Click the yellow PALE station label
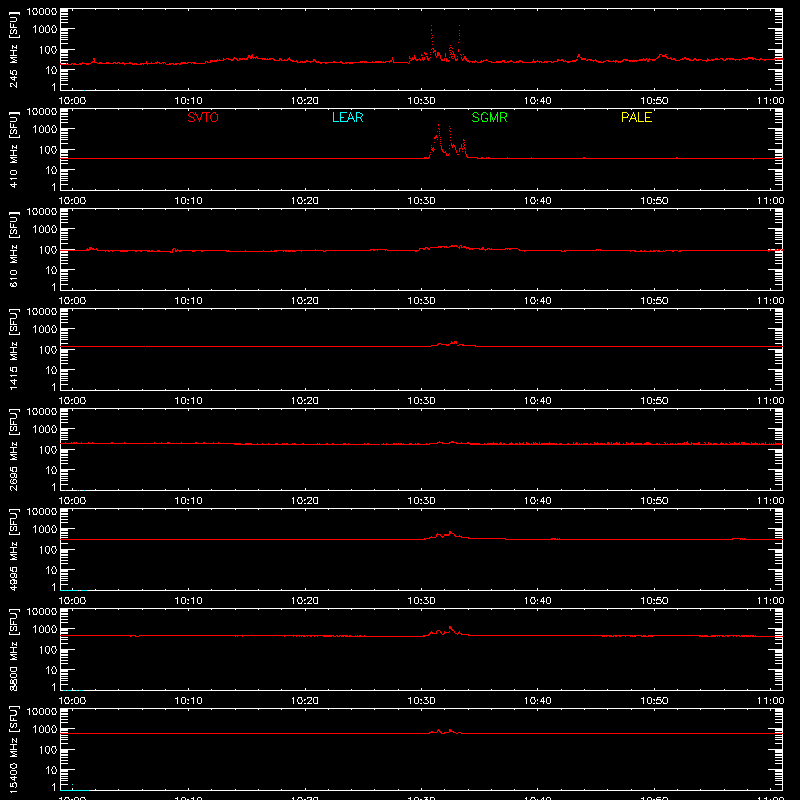Screen dimensions: 800x800 click(x=636, y=117)
